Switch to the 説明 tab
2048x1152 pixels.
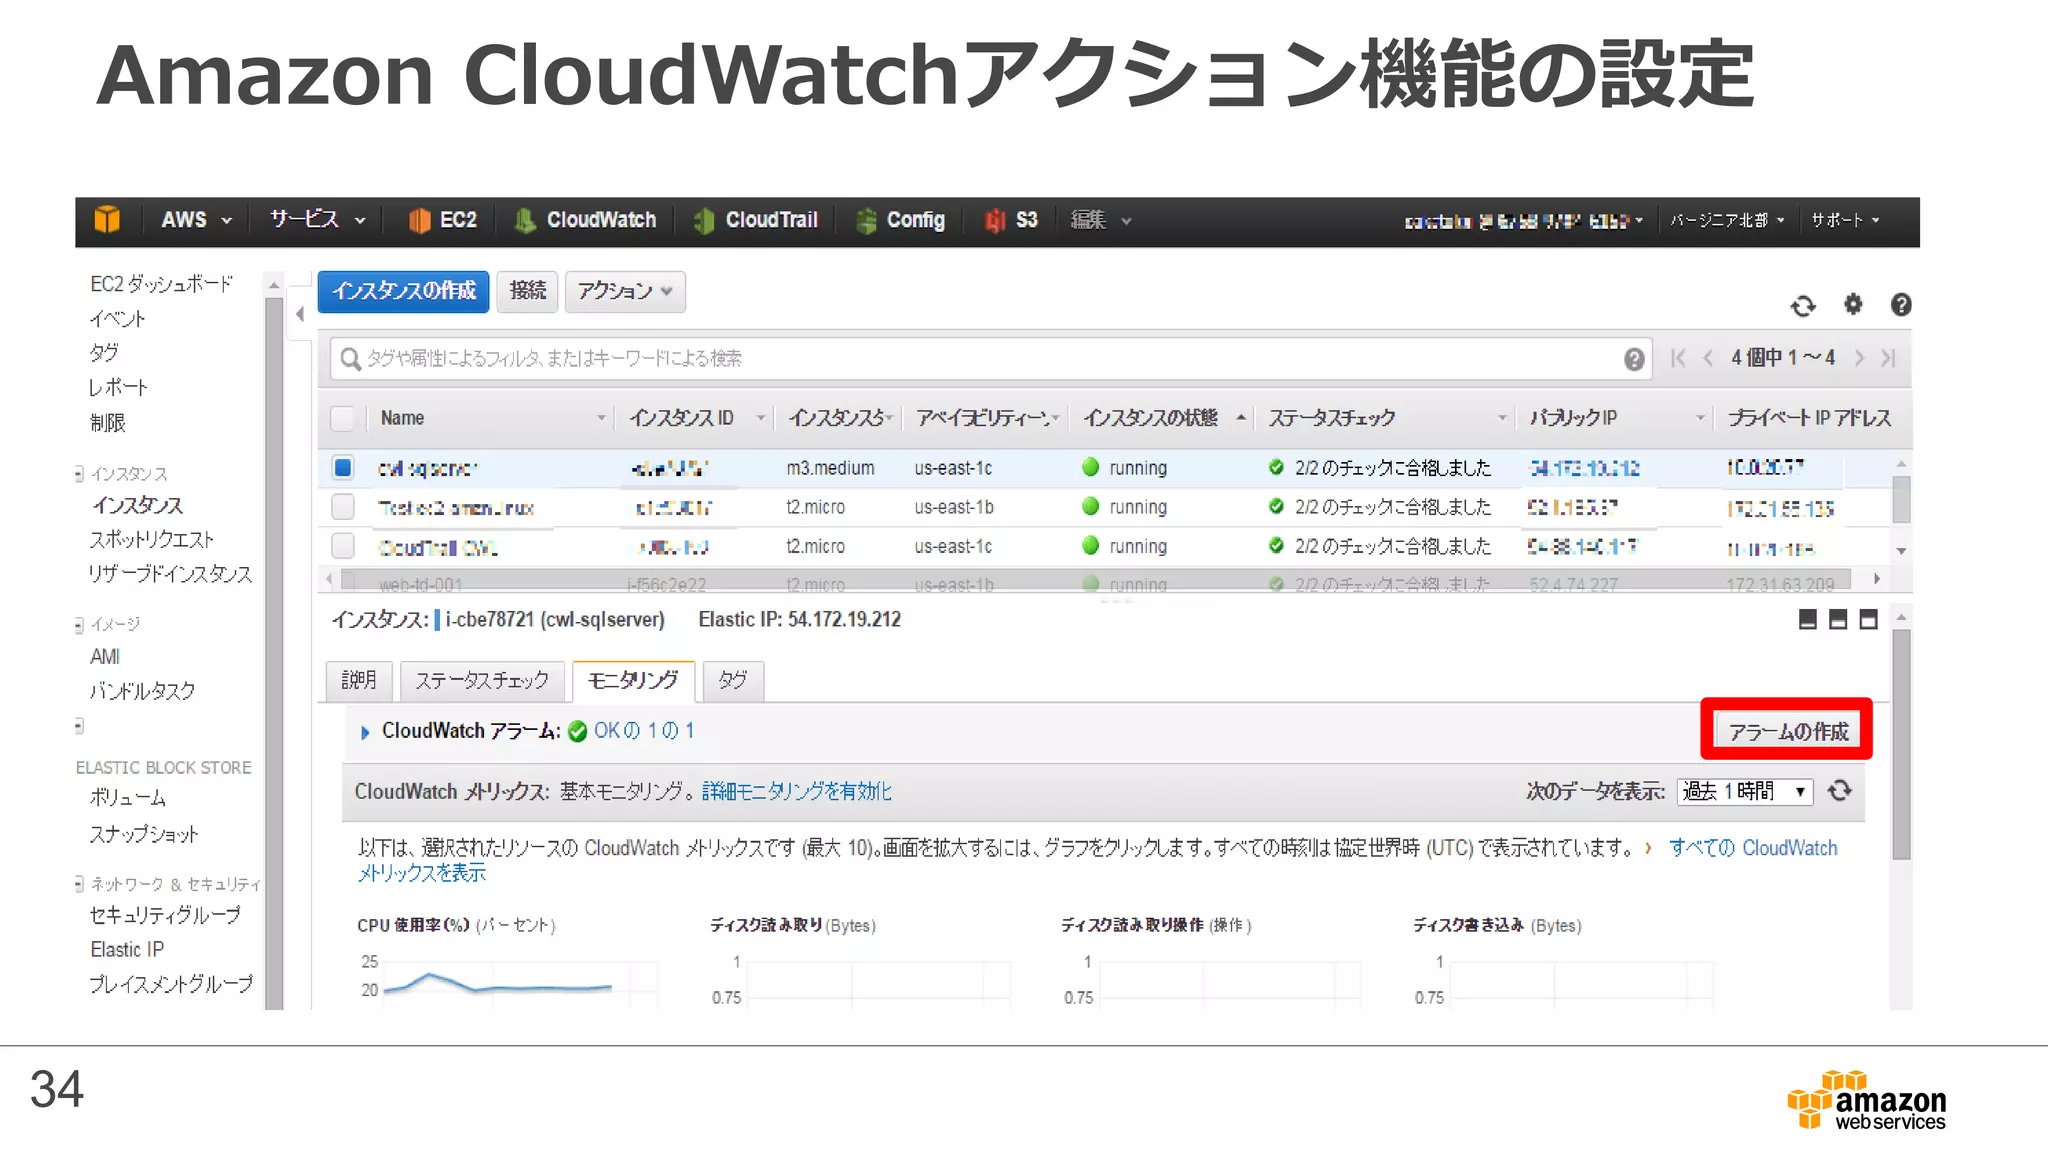(359, 681)
